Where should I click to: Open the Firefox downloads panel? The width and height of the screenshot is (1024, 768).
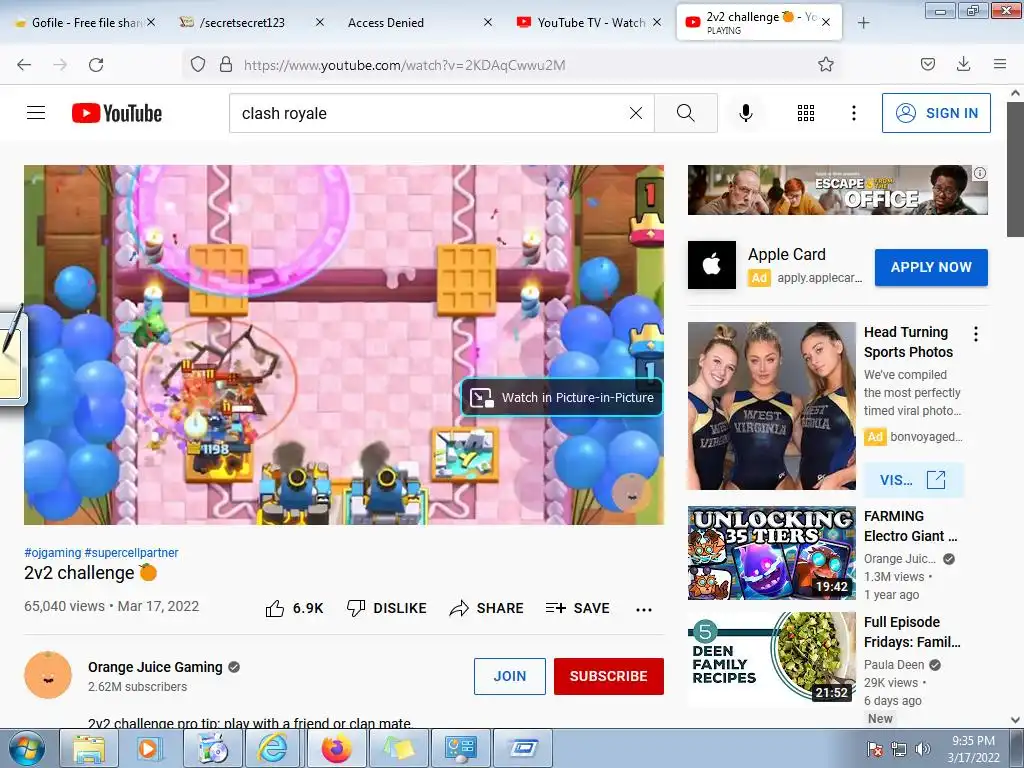(963, 64)
